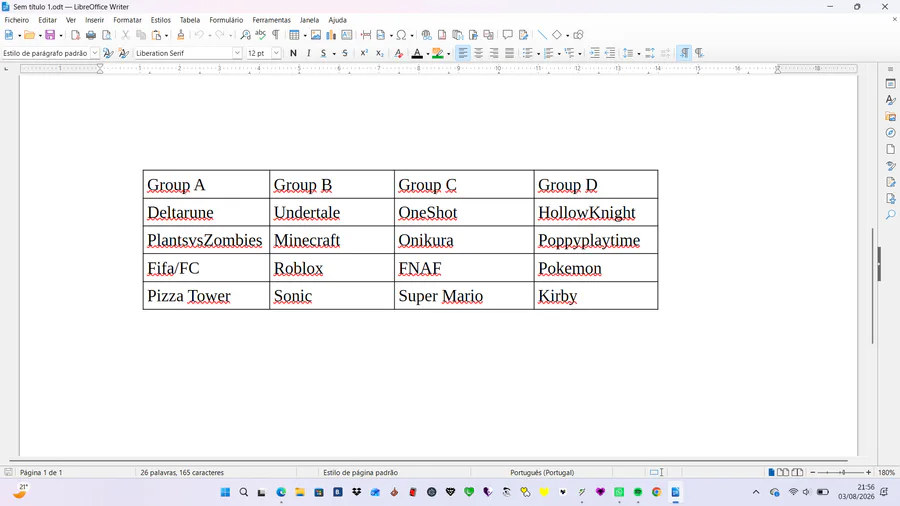Open the Tabela menu
This screenshot has height=506, width=900.
coord(189,20)
